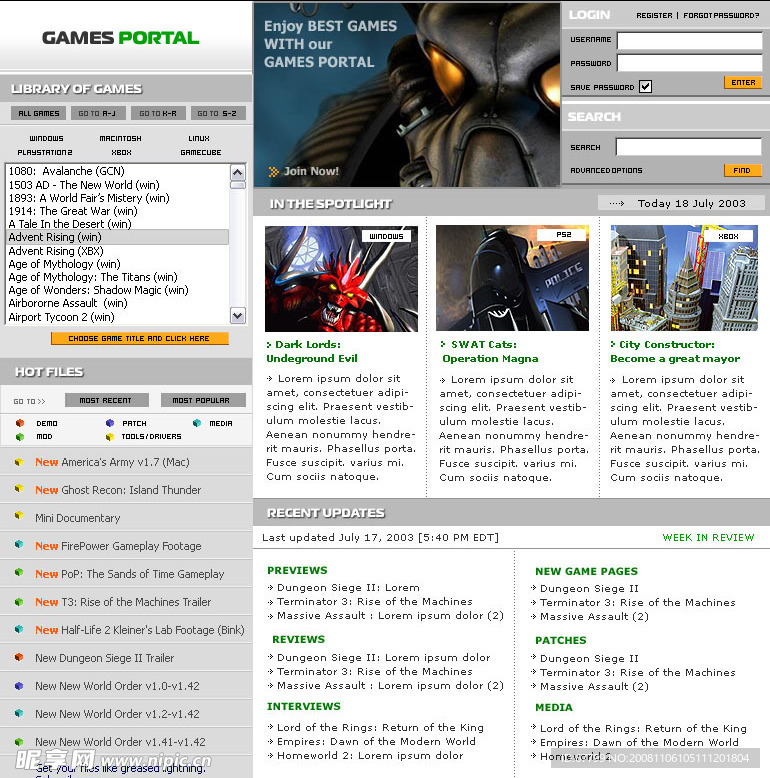Select the Tools/Drivers cube icon in the legend
This screenshot has height=778, width=770.
(x=110, y=437)
